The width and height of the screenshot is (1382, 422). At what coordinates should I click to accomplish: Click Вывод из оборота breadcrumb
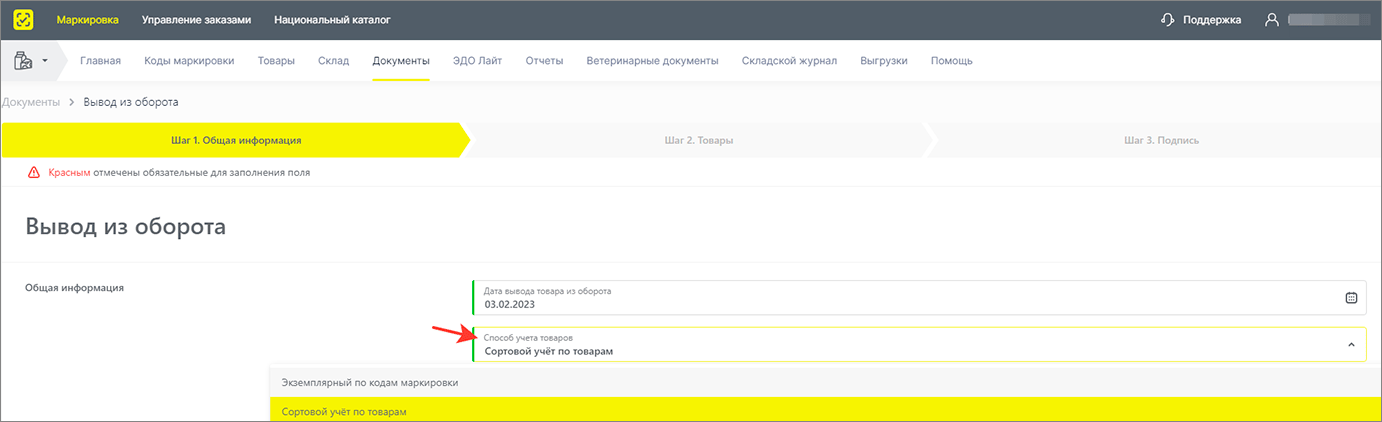(131, 102)
